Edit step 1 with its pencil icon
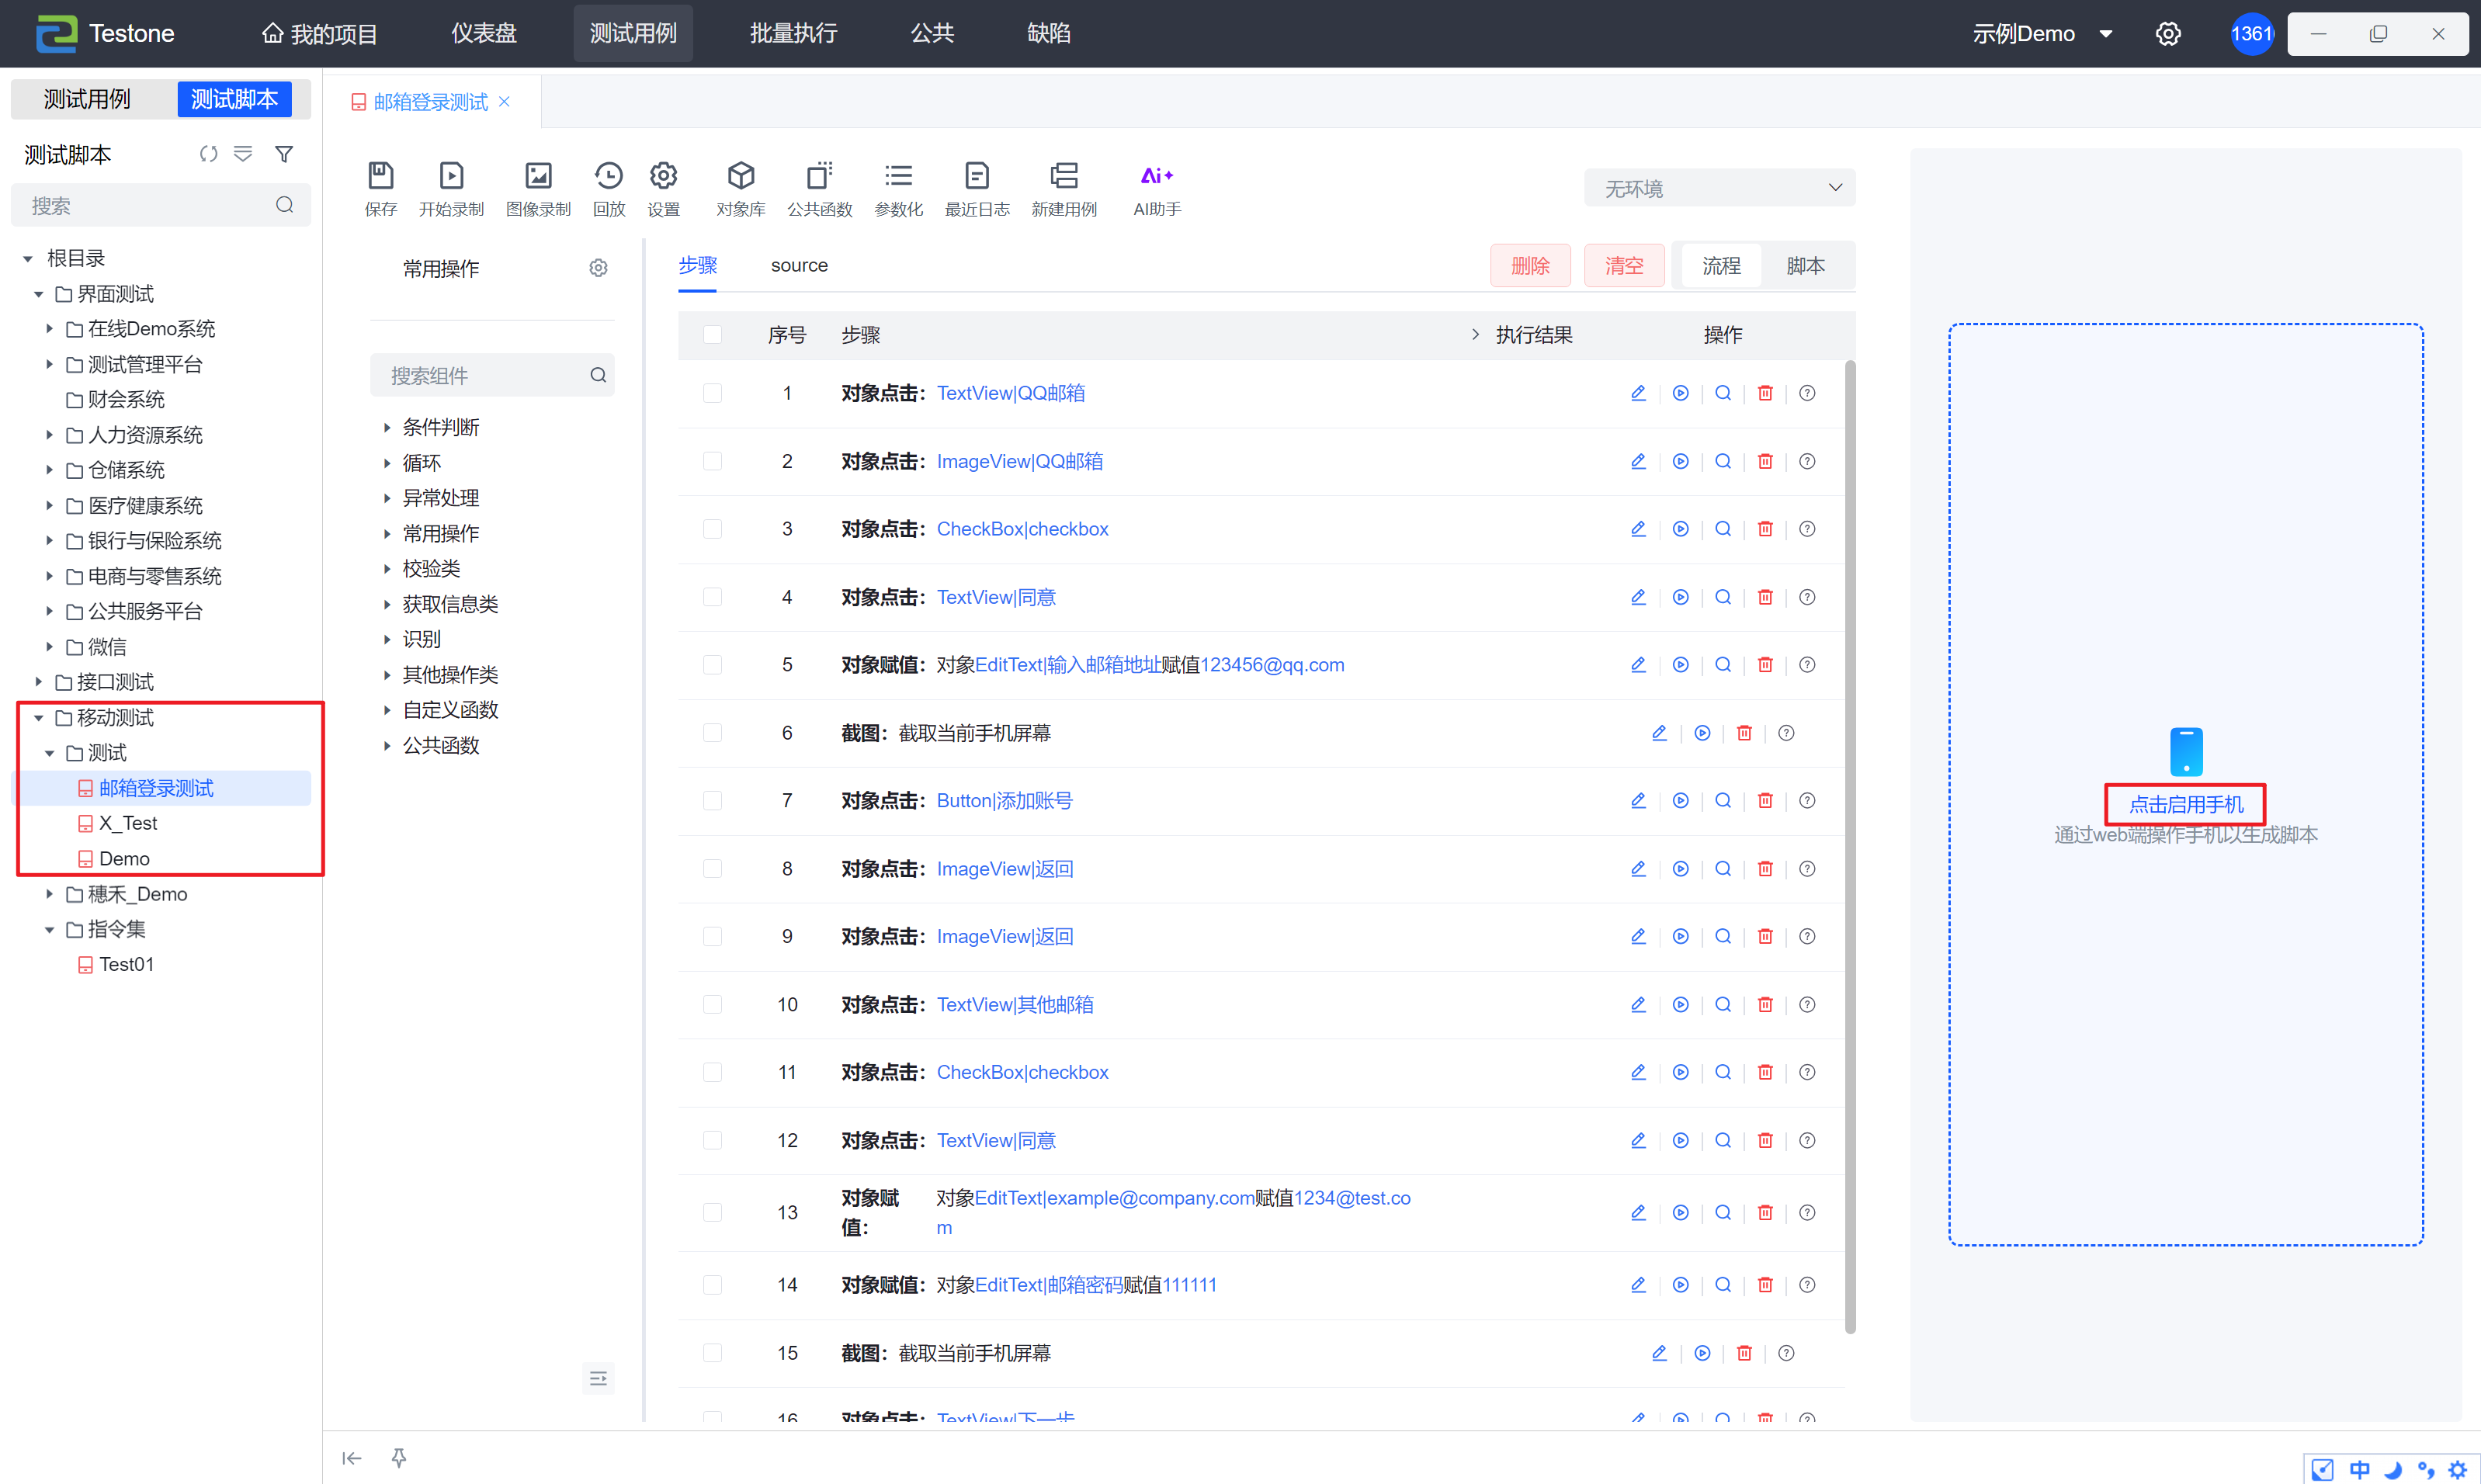 click(1638, 393)
